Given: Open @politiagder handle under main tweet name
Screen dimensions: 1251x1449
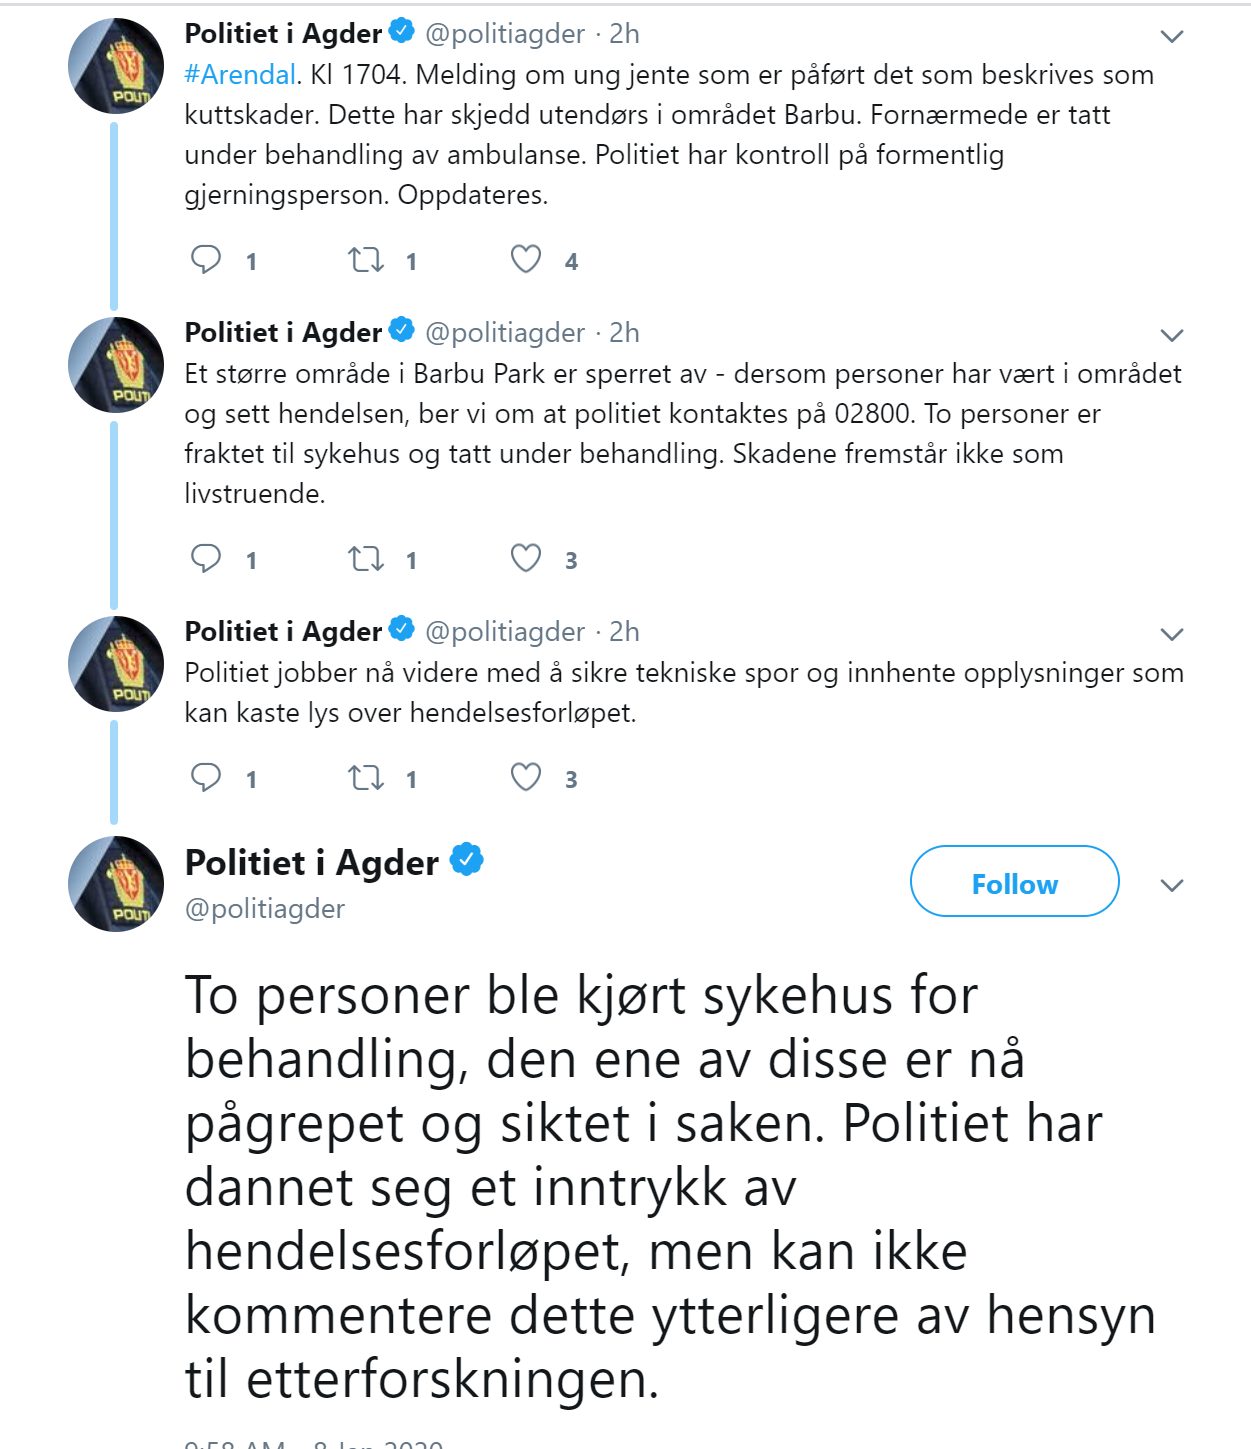Looking at the screenshot, I should 265,909.
